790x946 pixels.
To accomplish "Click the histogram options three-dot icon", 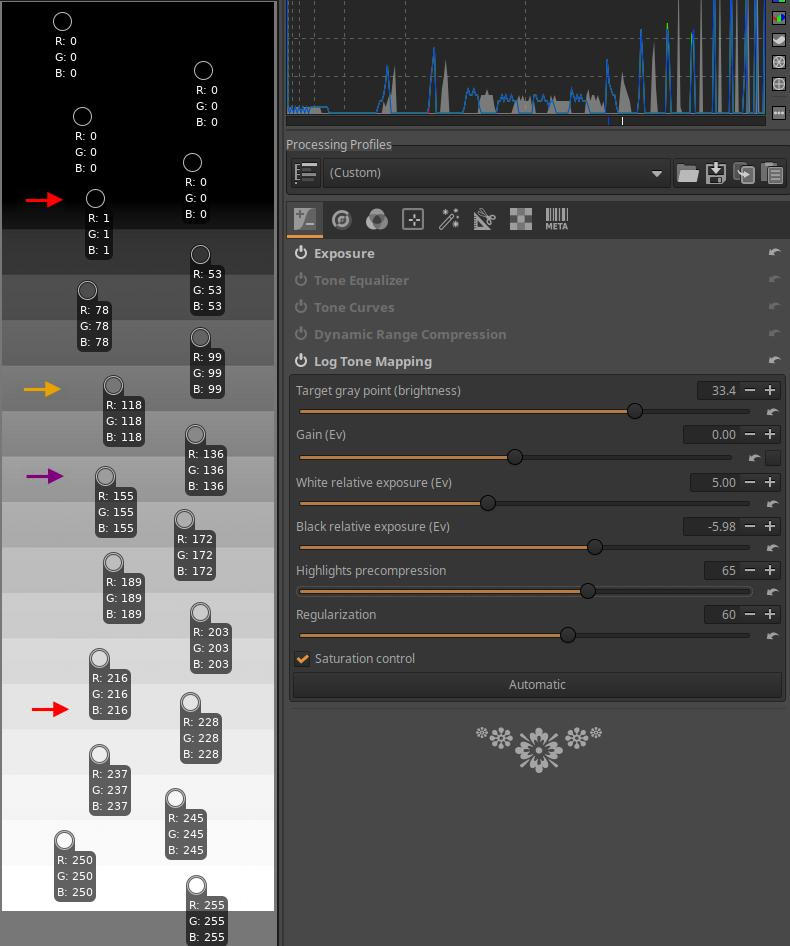I will [x=779, y=113].
